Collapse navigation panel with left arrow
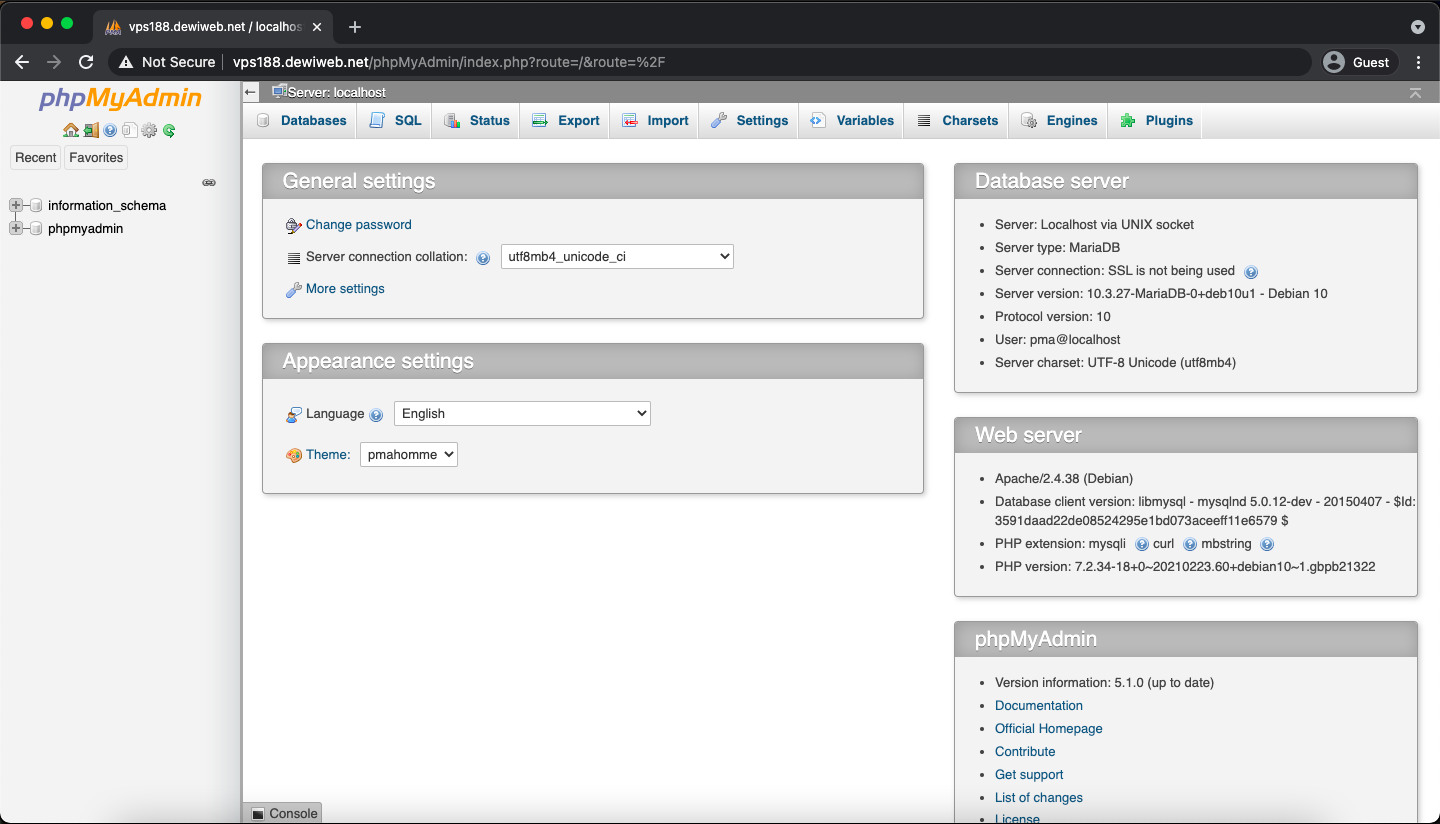 pos(251,92)
